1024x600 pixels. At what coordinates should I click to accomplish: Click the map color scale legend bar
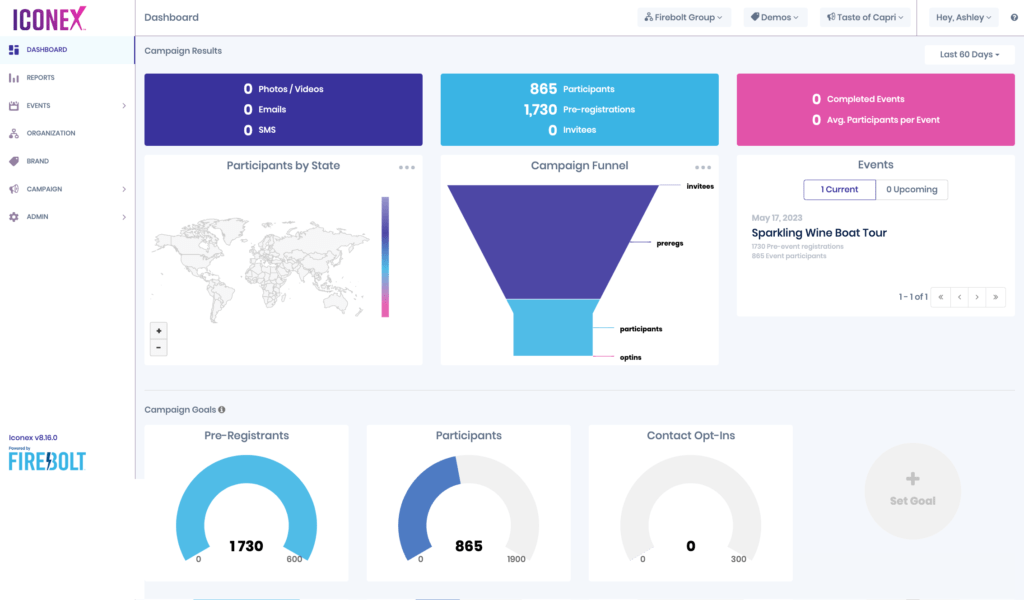[385, 256]
